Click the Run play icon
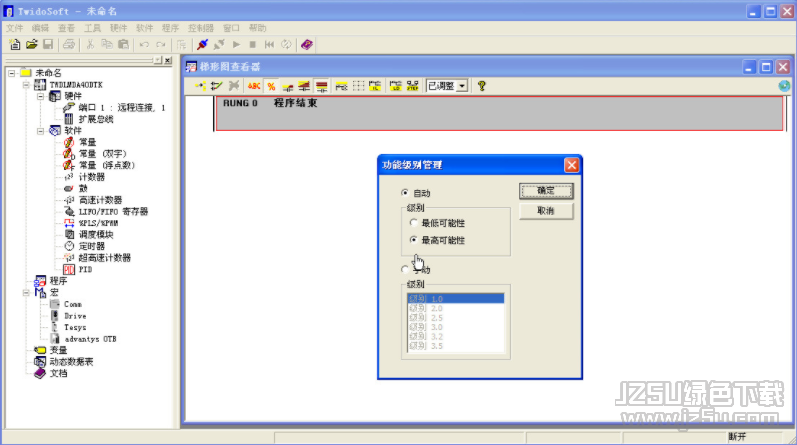The width and height of the screenshot is (797, 445). tap(236, 45)
